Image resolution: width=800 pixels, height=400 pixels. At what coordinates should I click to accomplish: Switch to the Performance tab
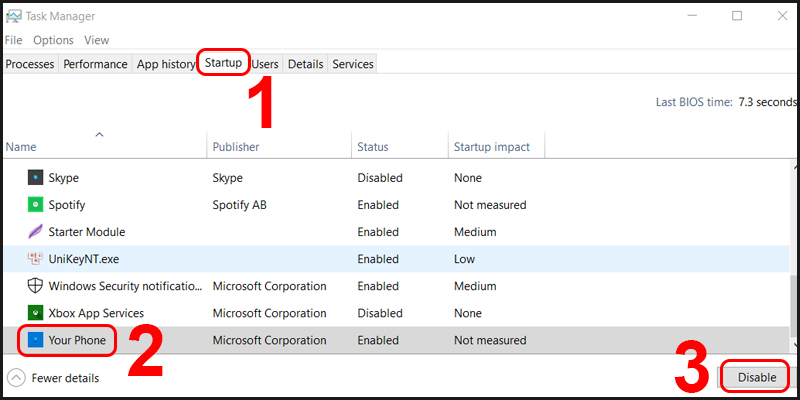pyautogui.click(x=96, y=64)
